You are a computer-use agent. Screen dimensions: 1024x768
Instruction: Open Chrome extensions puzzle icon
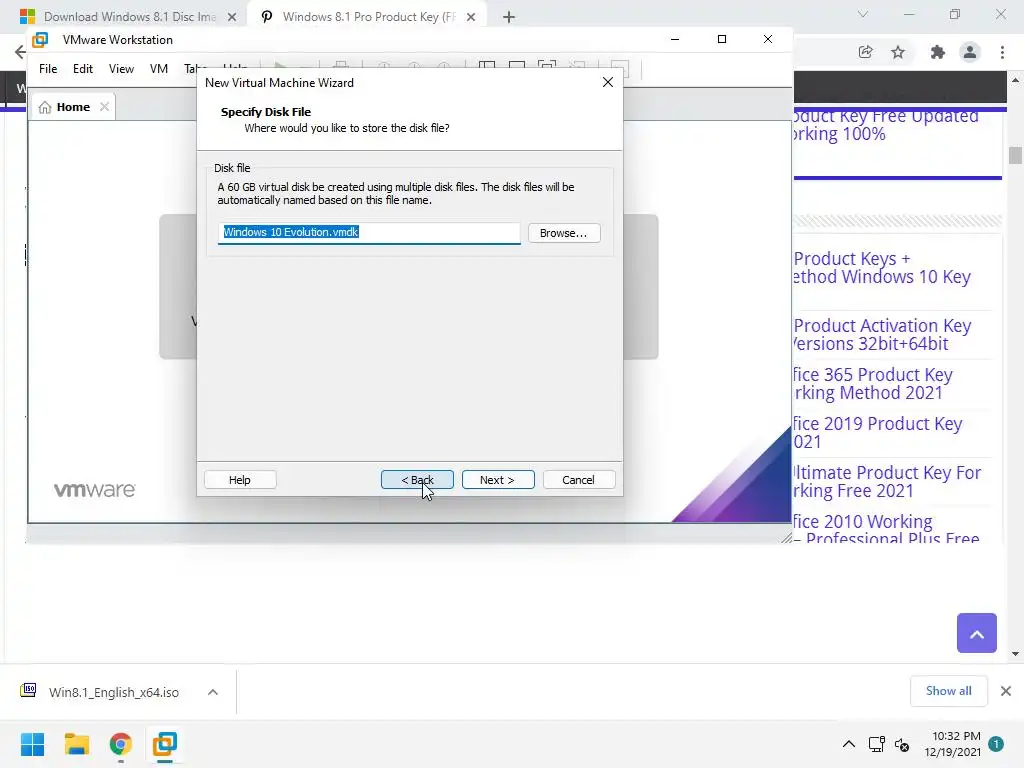tap(938, 52)
